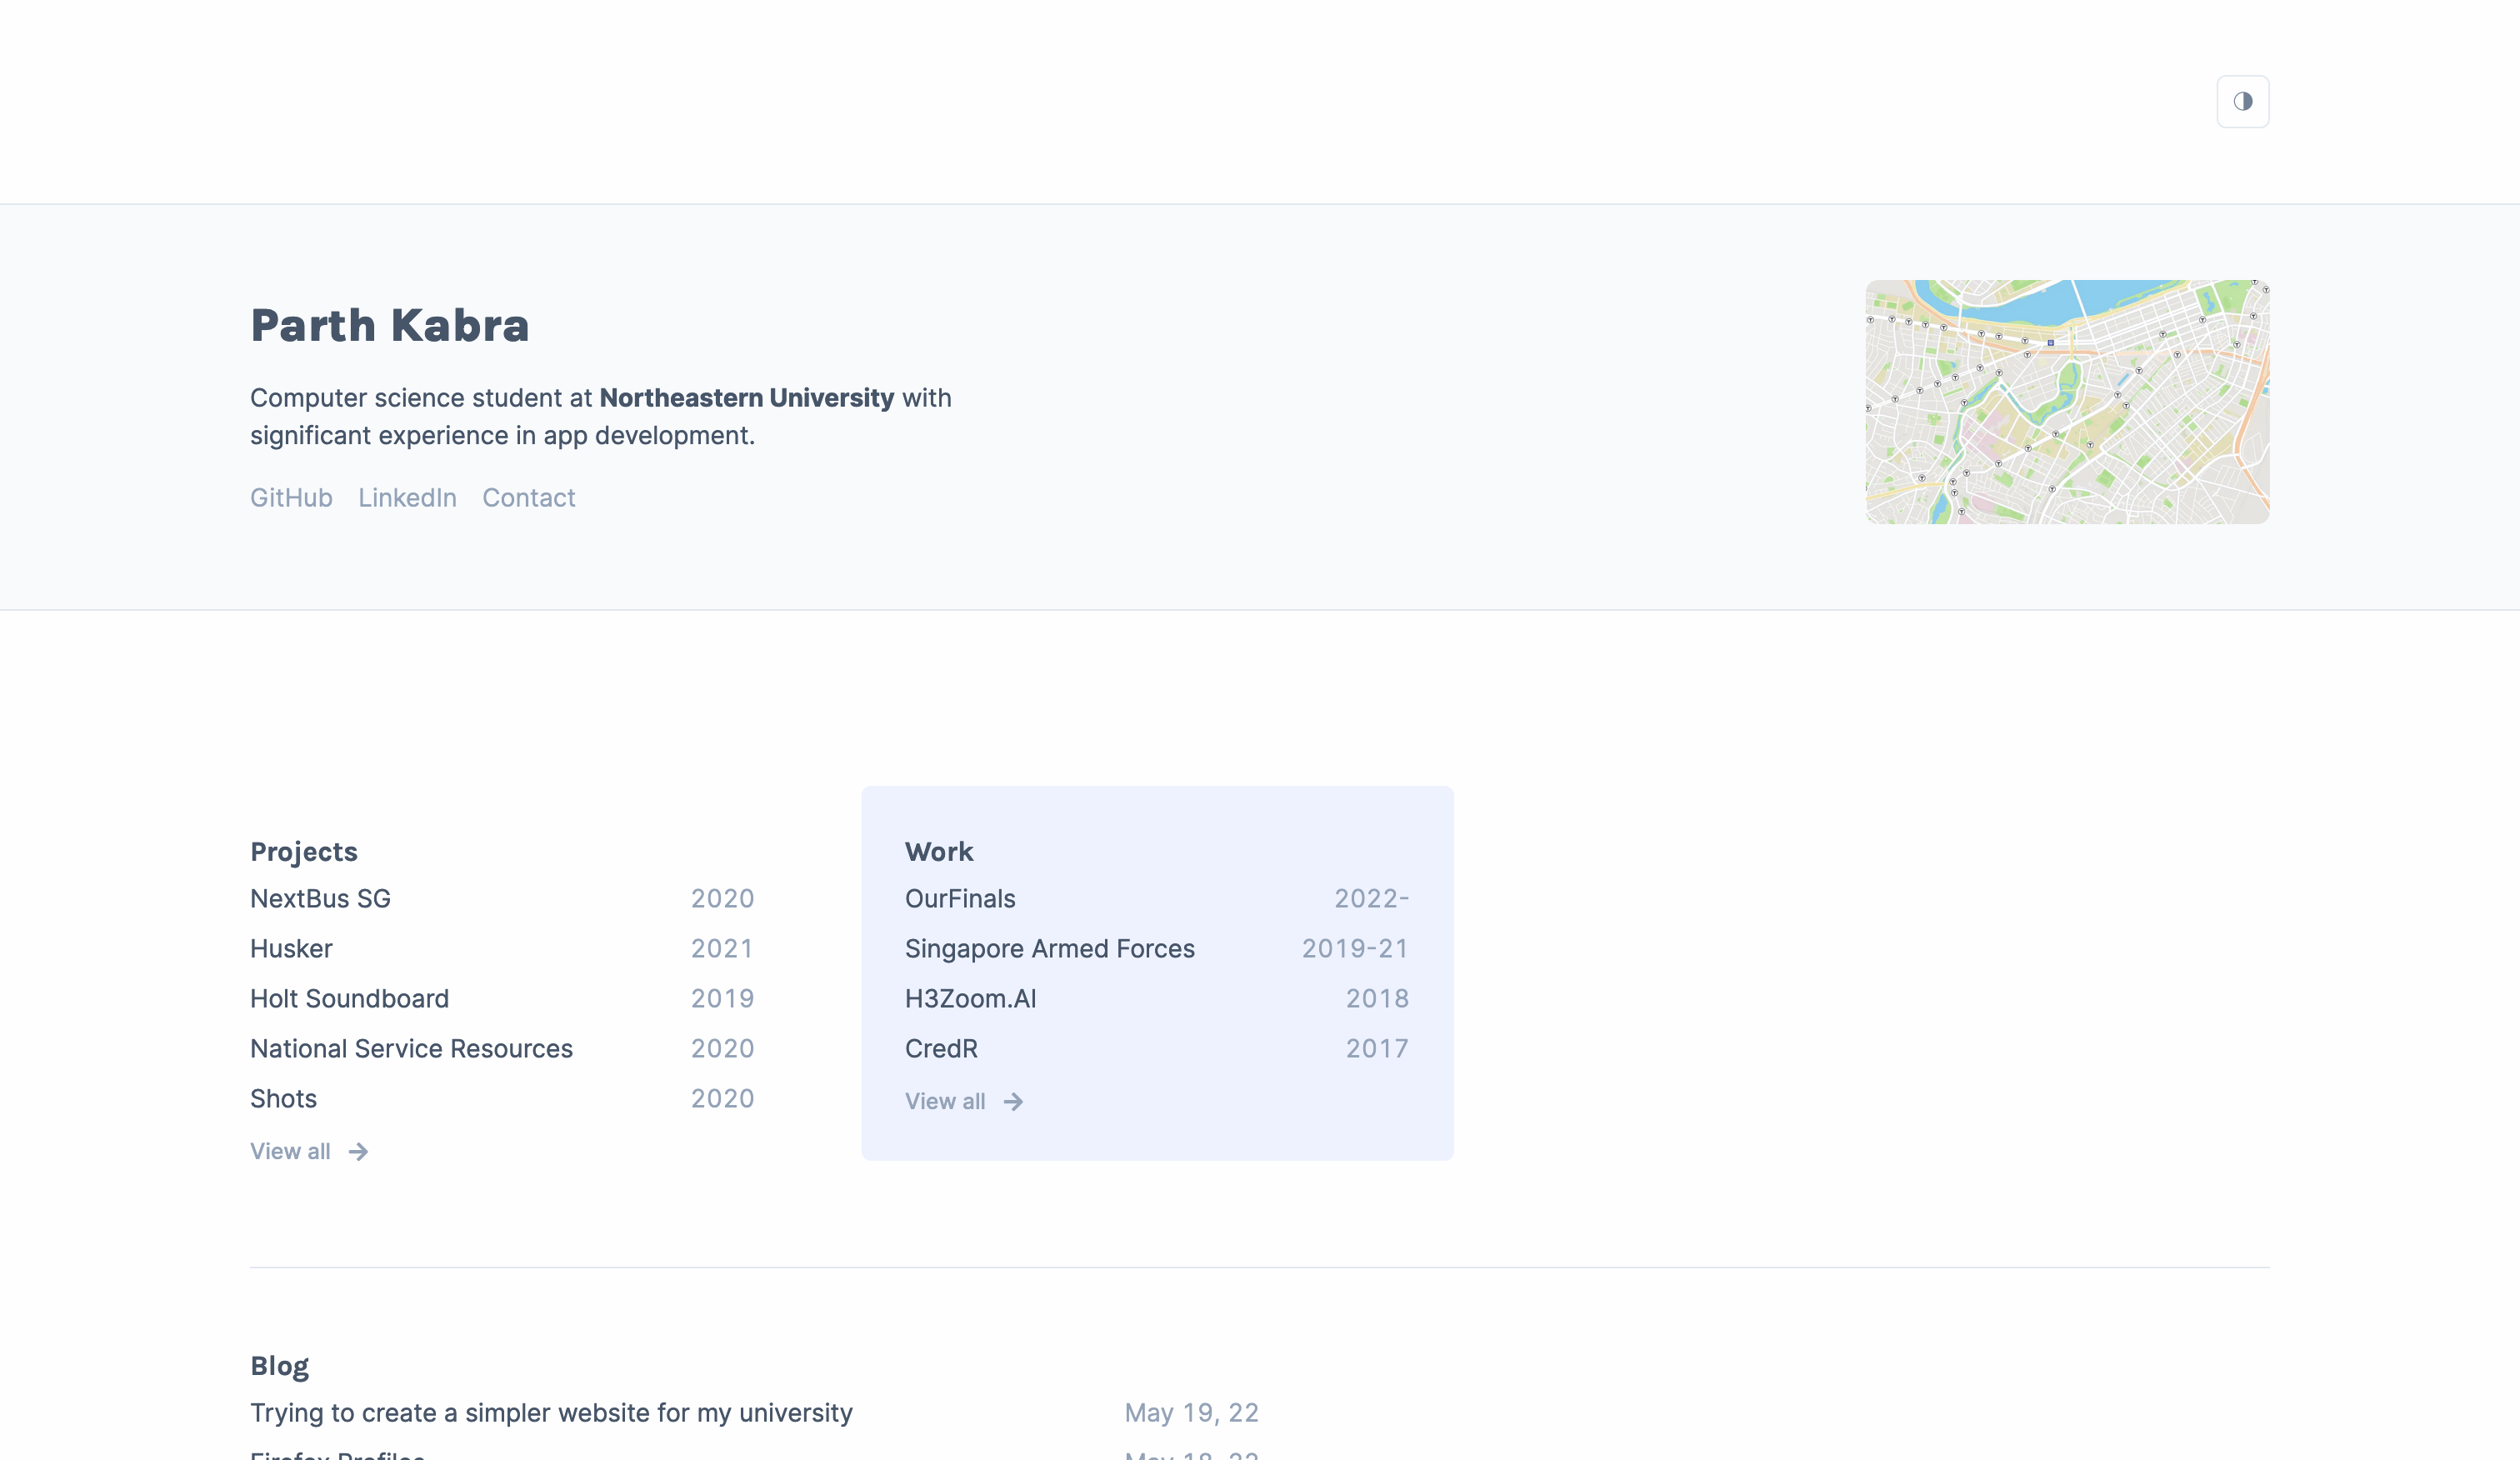Open the Holt Soundboard project
The width and height of the screenshot is (2520, 1460).
(x=349, y=999)
